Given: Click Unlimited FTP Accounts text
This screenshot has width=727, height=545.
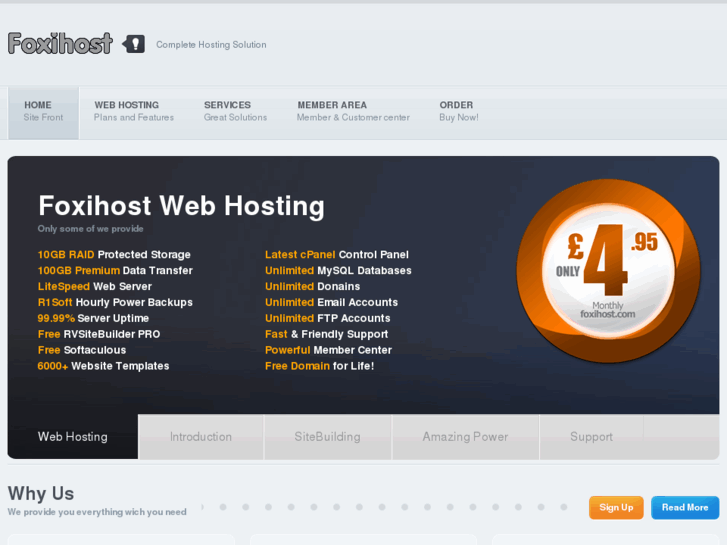Looking at the screenshot, I should [x=327, y=318].
